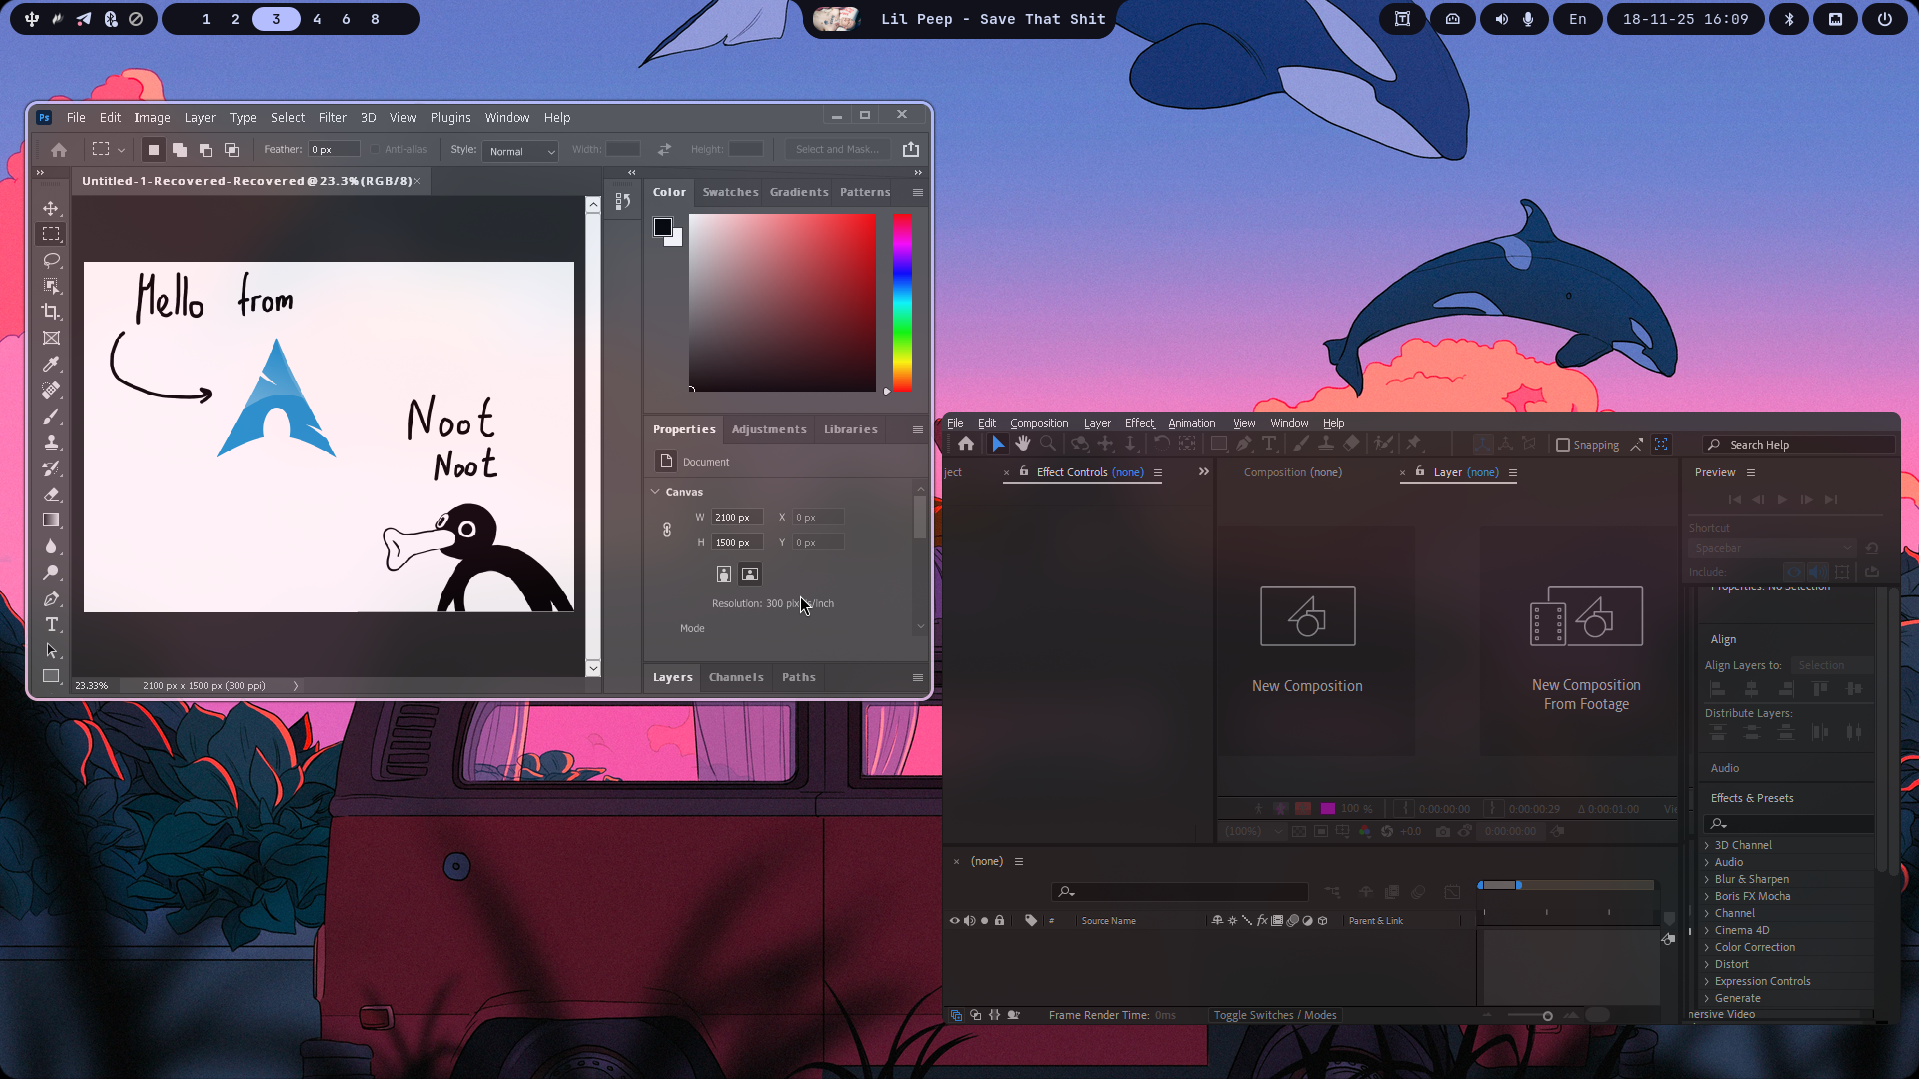Toggle the width-height link chain in Canvas properties
This screenshot has height=1079, width=1919.
pos(667,529)
